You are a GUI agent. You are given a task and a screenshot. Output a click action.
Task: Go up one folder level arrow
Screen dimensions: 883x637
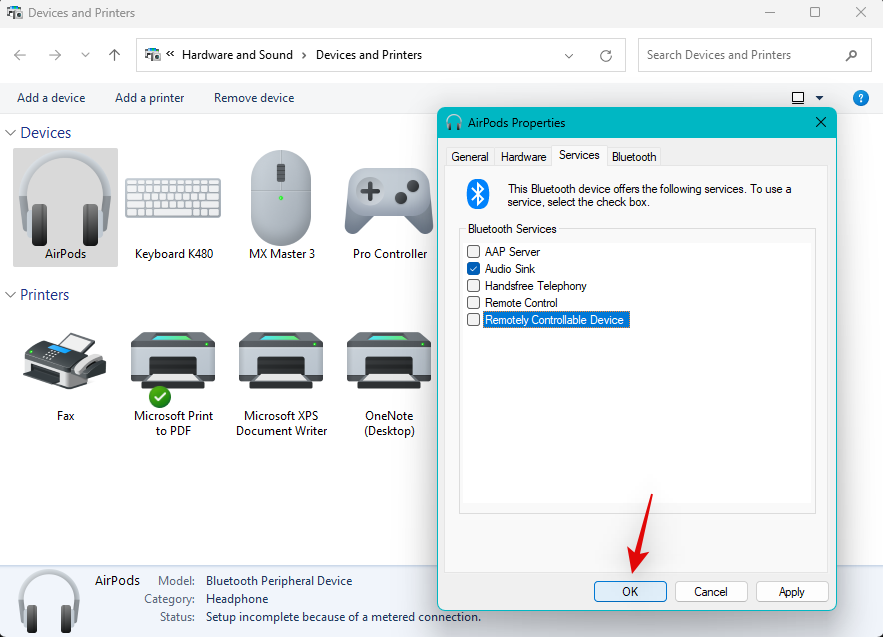click(114, 55)
